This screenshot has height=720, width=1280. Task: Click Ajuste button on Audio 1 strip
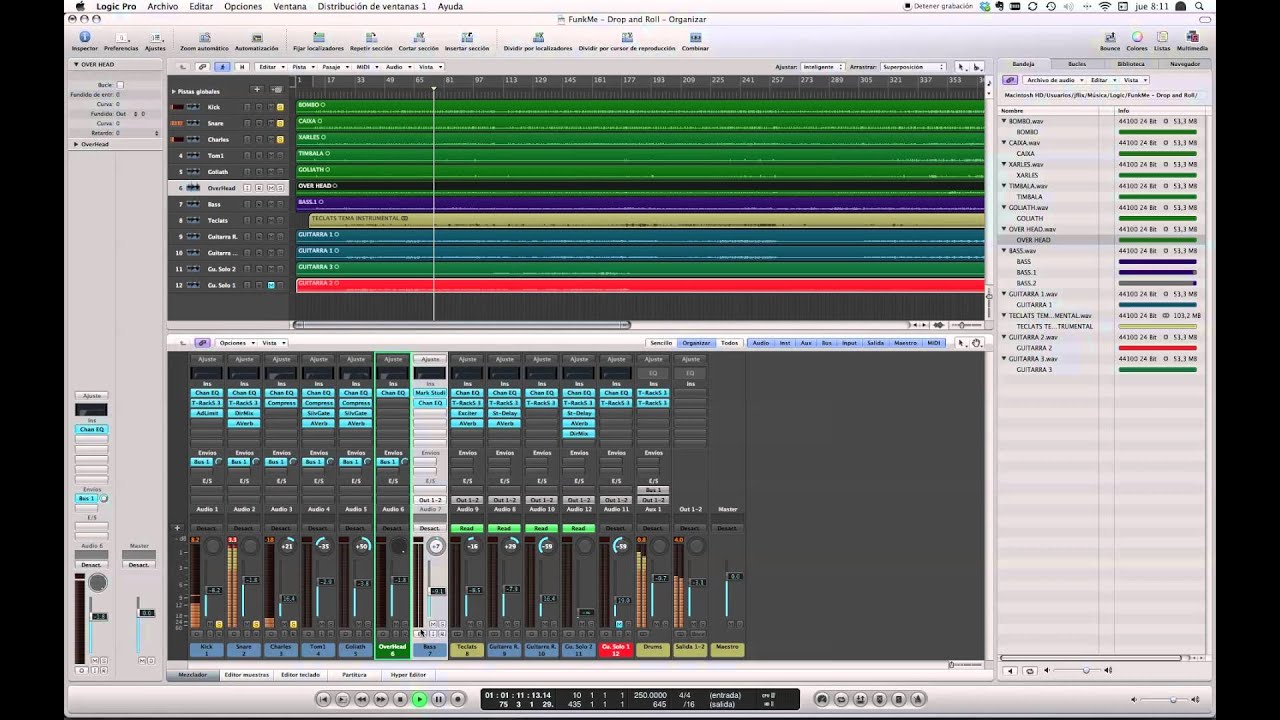click(x=207, y=359)
